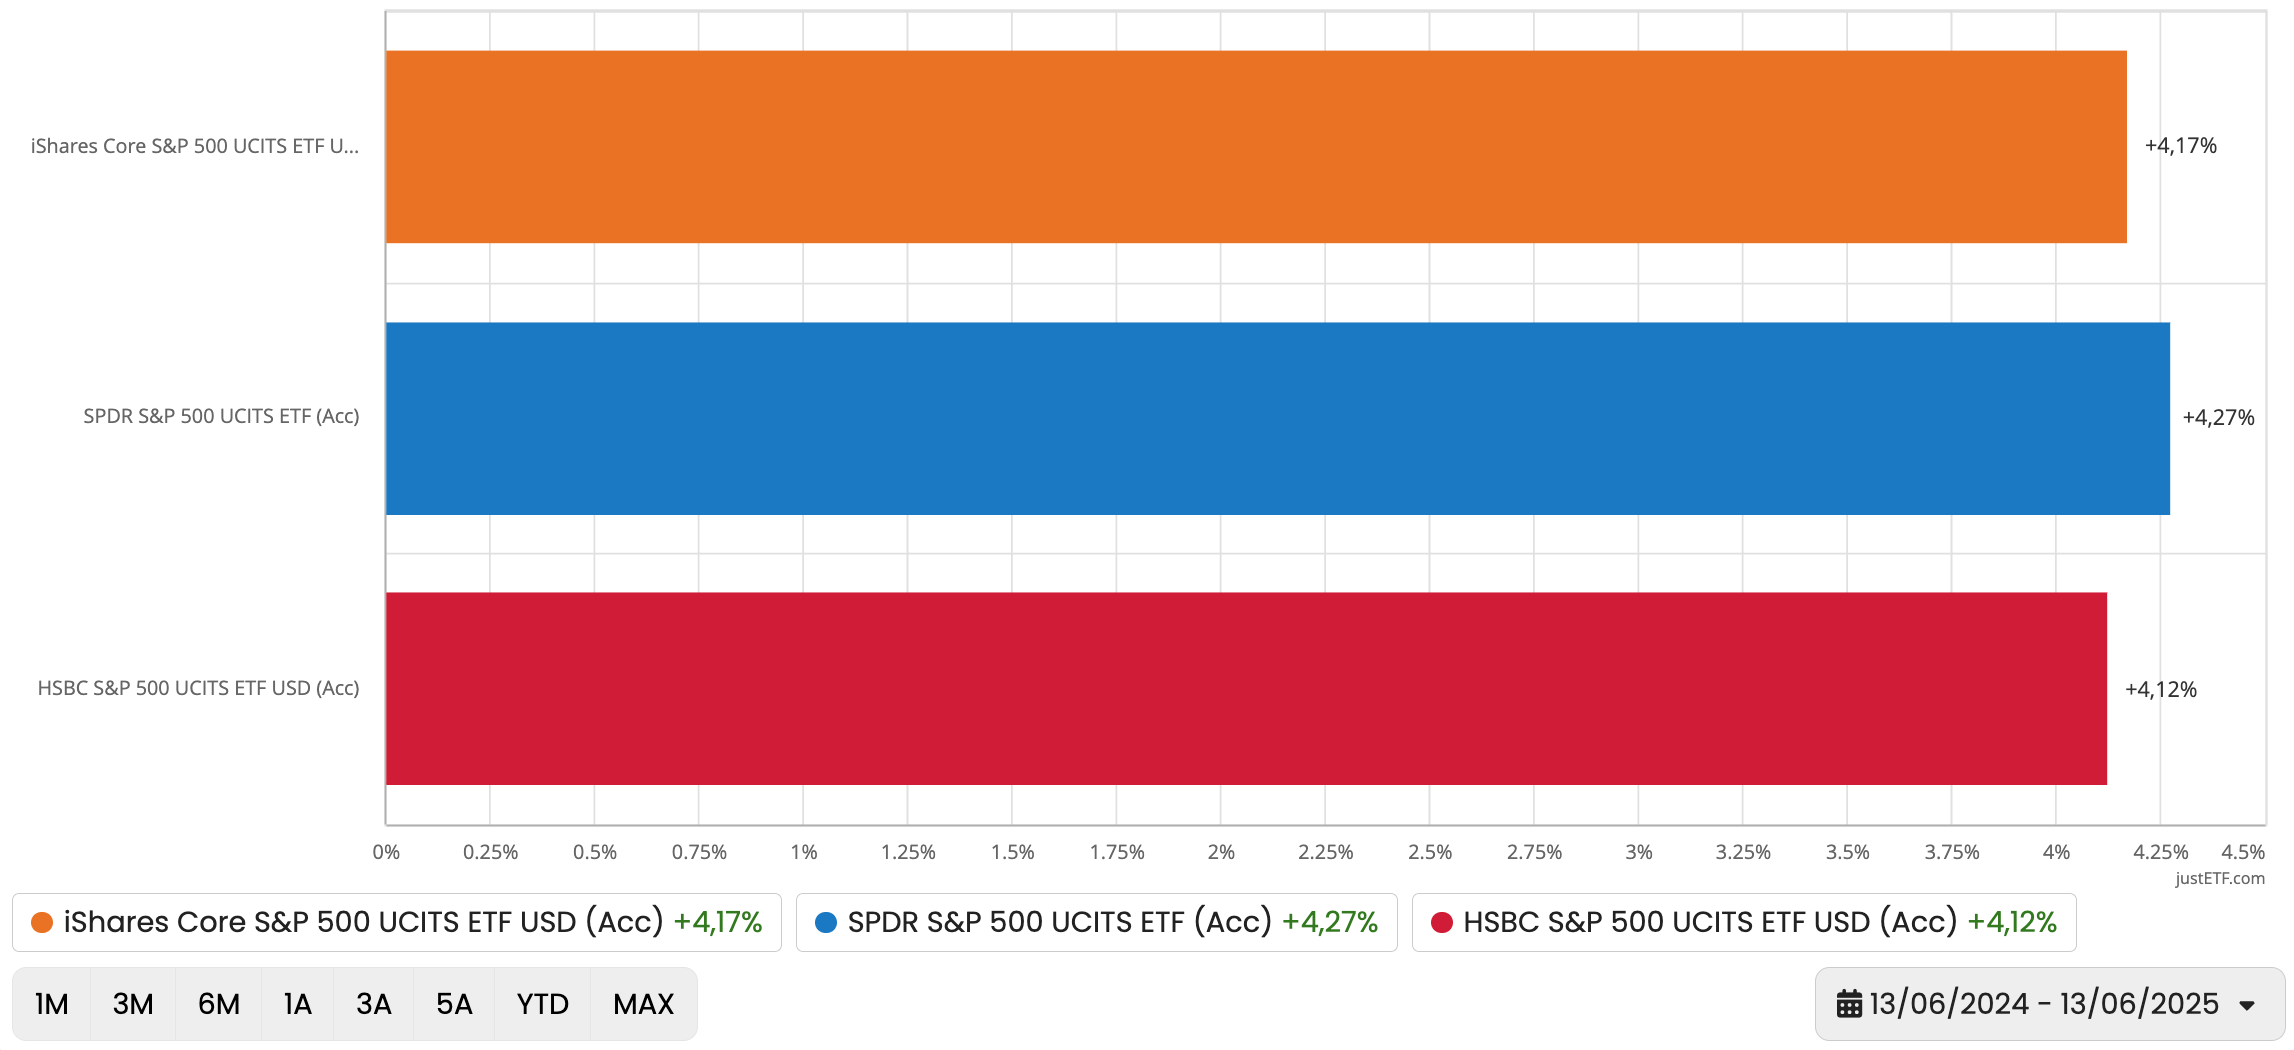The image size is (2294, 1050).
Task: Click the red HSBC performance bar
Action: point(1250,688)
